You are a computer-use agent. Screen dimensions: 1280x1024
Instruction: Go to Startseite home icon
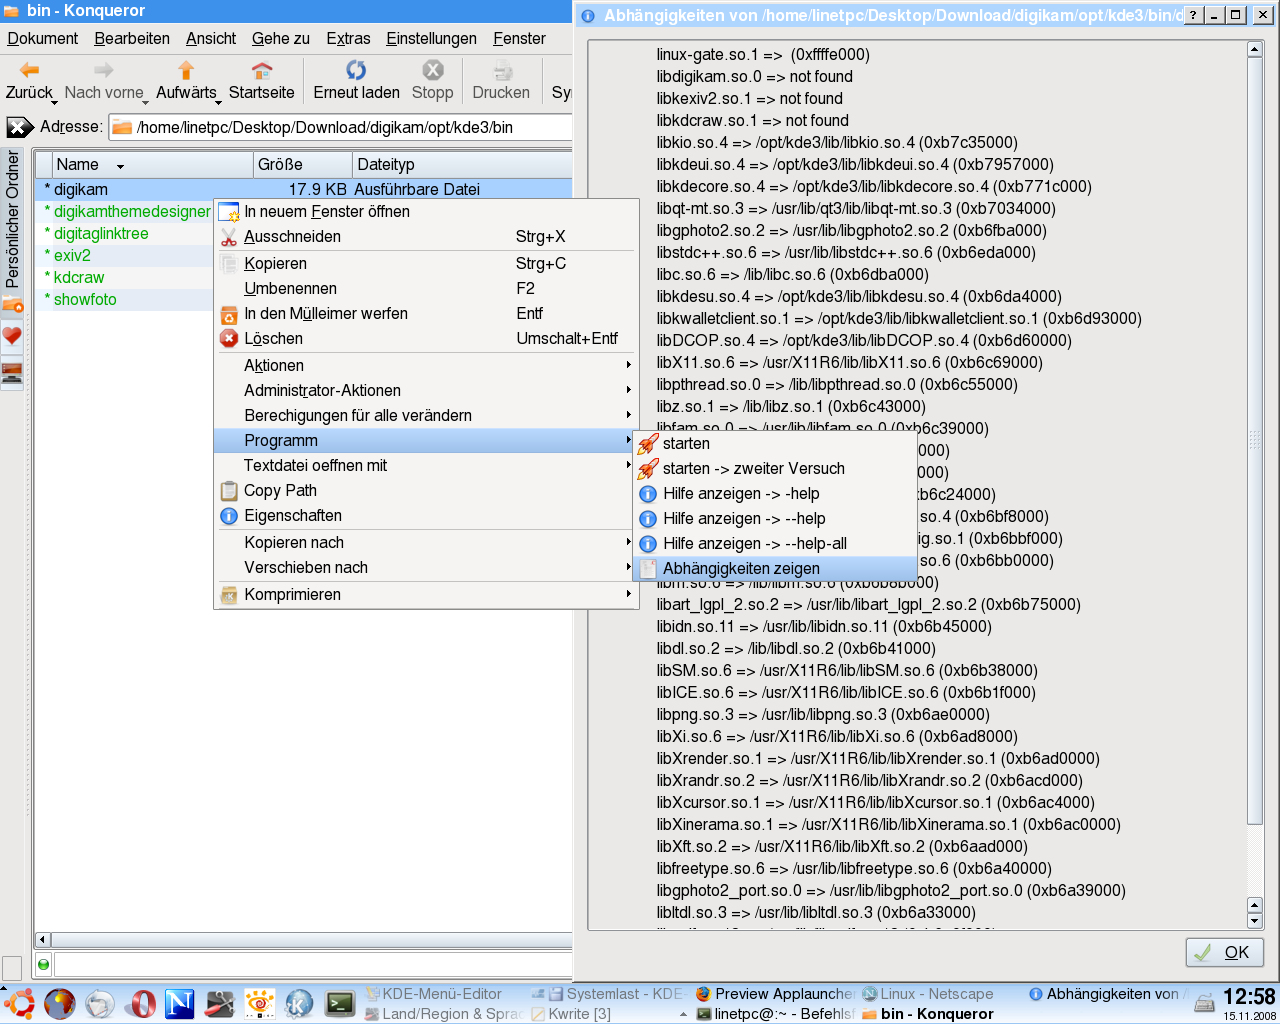pos(262,70)
